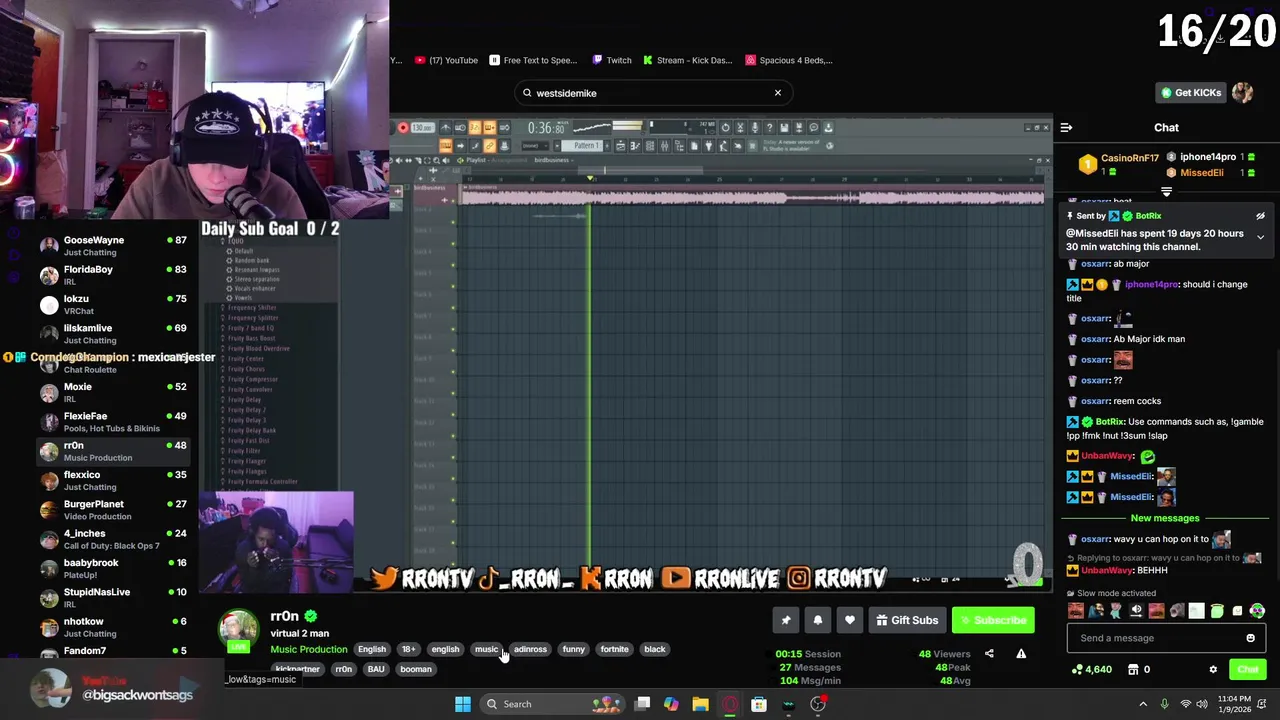The width and height of the screenshot is (1280, 720).
Task: Click the pin icon next to the bell
Action: pyautogui.click(x=785, y=620)
